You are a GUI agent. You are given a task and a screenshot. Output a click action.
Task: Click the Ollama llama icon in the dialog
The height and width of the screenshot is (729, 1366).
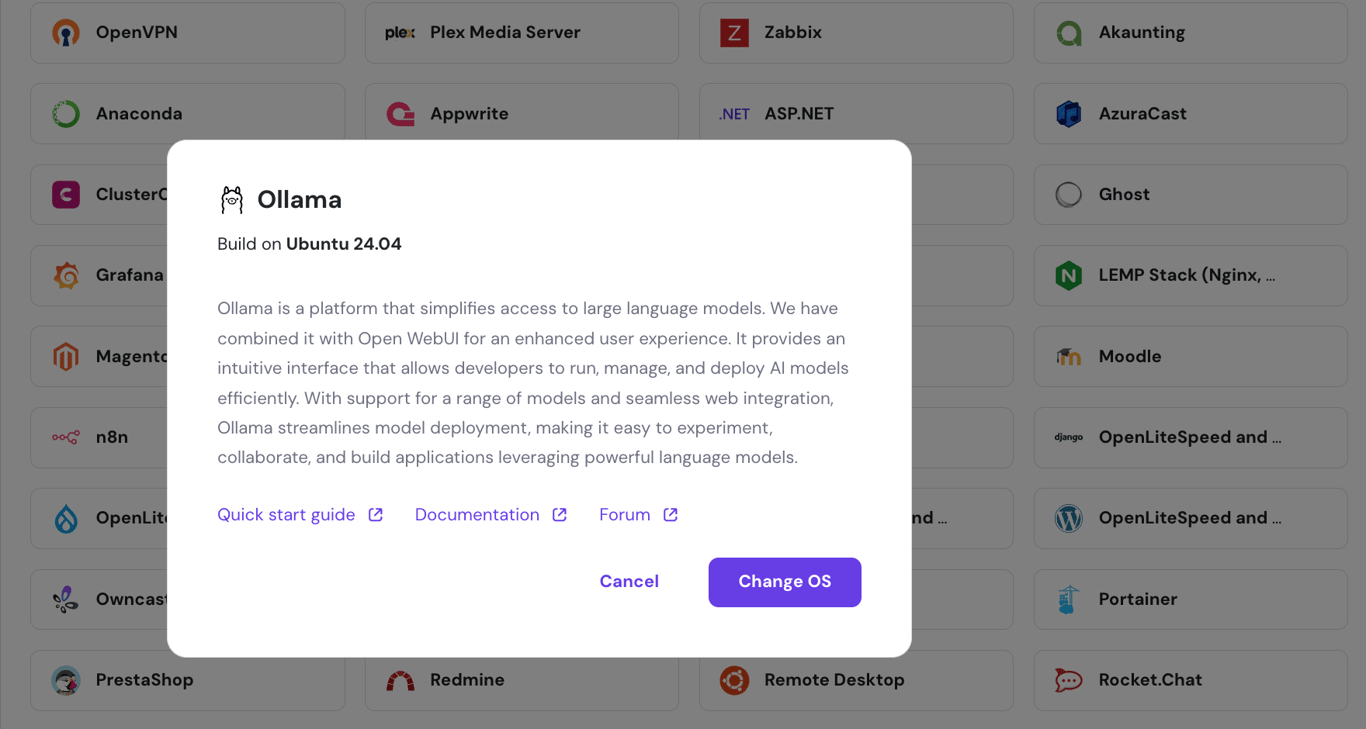pos(231,199)
